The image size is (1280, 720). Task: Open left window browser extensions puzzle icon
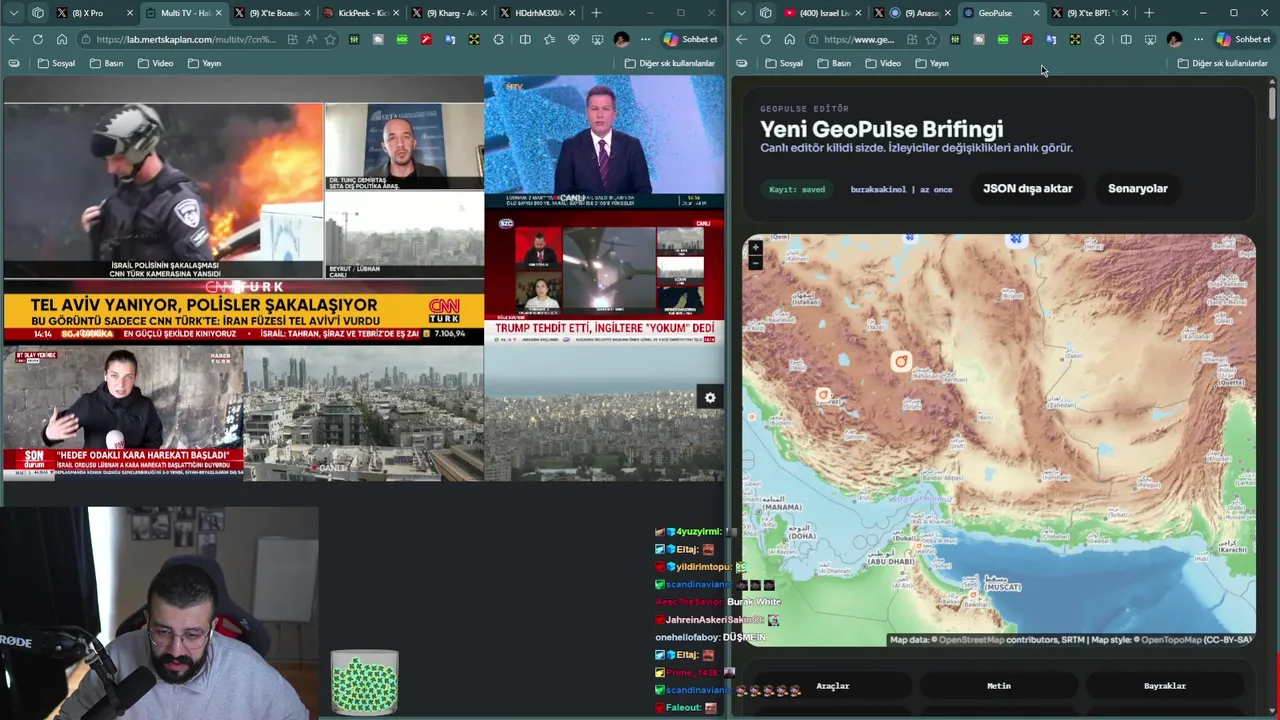point(498,39)
